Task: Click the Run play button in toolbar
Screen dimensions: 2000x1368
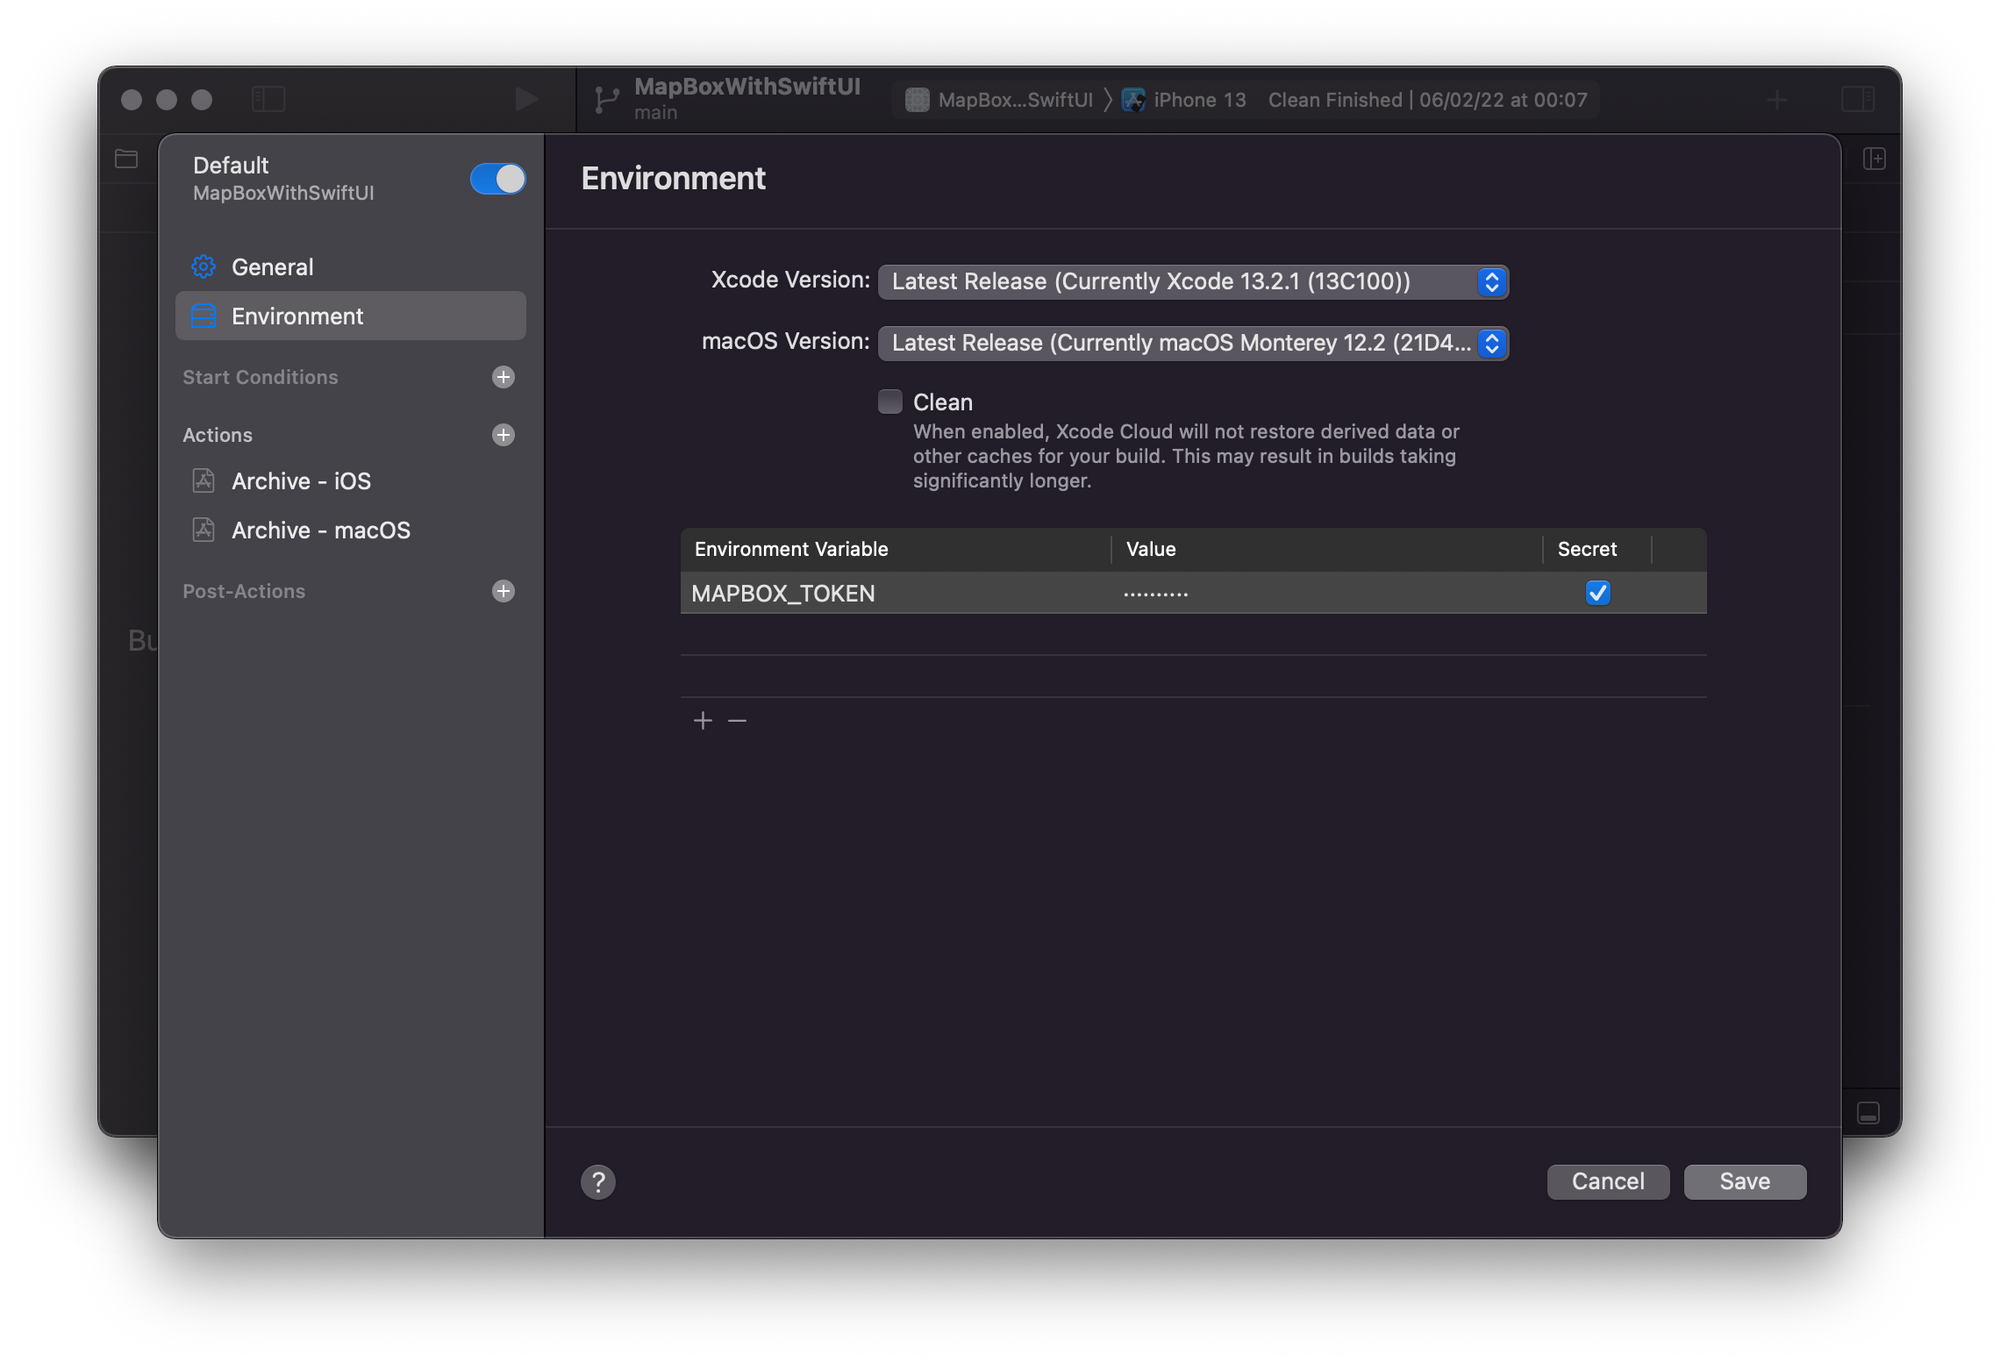Action: pyautogui.click(x=526, y=99)
